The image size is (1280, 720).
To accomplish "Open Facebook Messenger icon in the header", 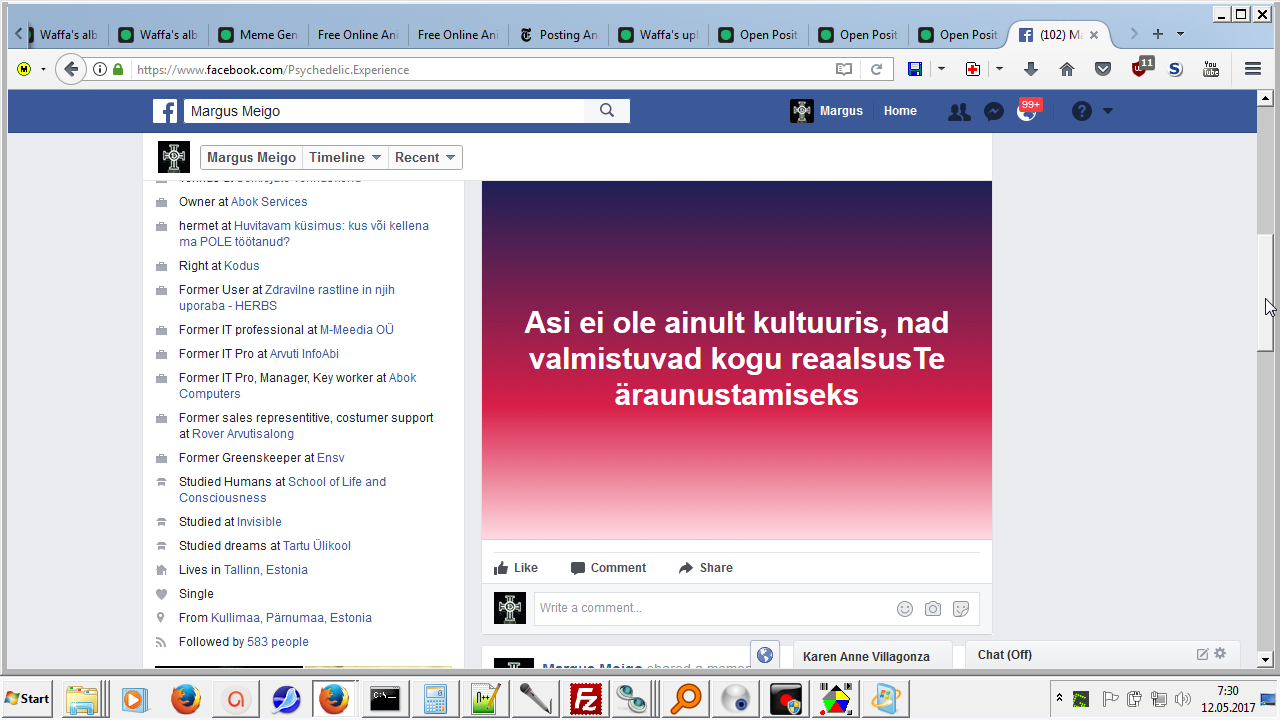I will pyautogui.click(x=993, y=112).
